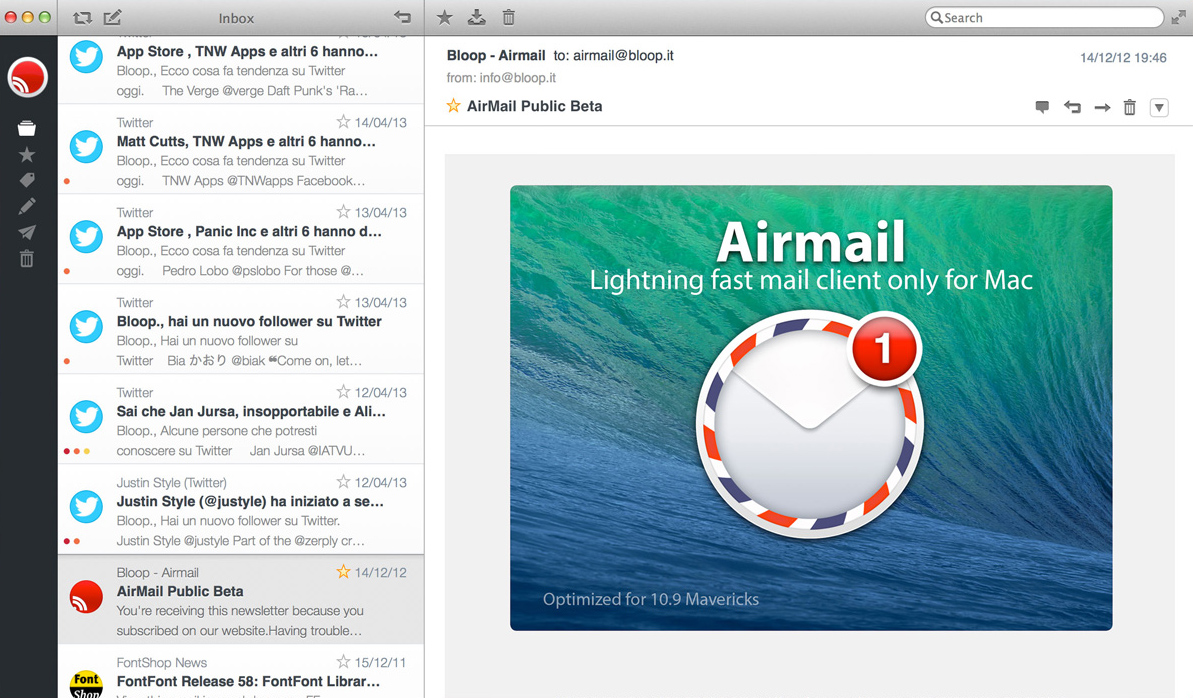This screenshot has width=1193, height=698.
Task: Delete the open email via the trash icon
Action: pos(1131,106)
